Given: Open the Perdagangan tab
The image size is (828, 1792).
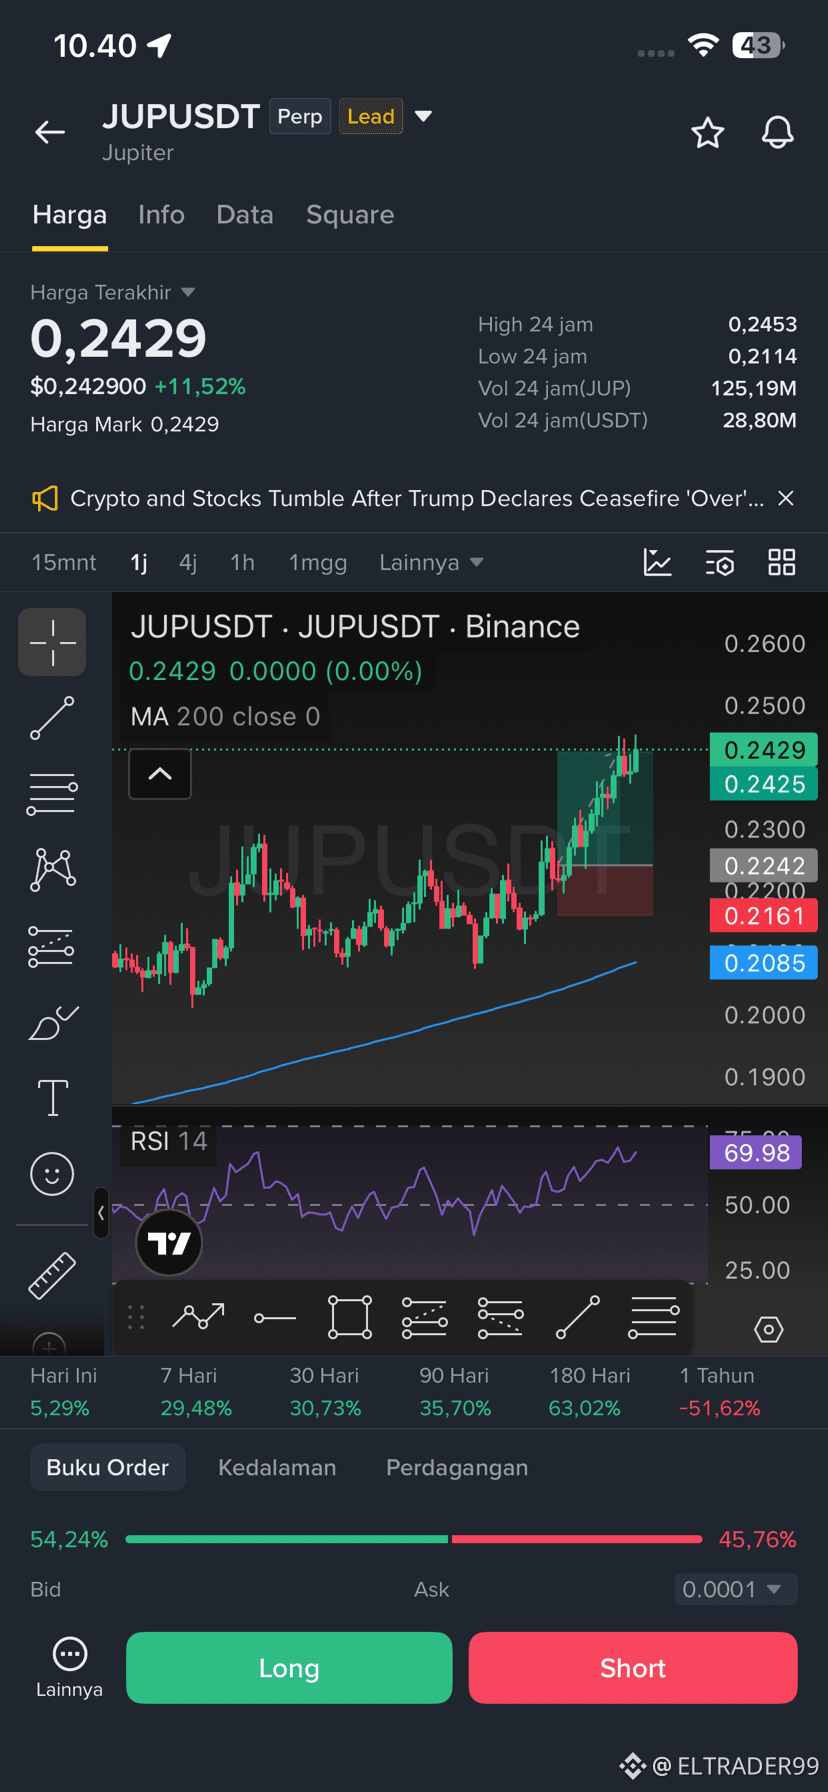Looking at the screenshot, I should (457, 1467).
